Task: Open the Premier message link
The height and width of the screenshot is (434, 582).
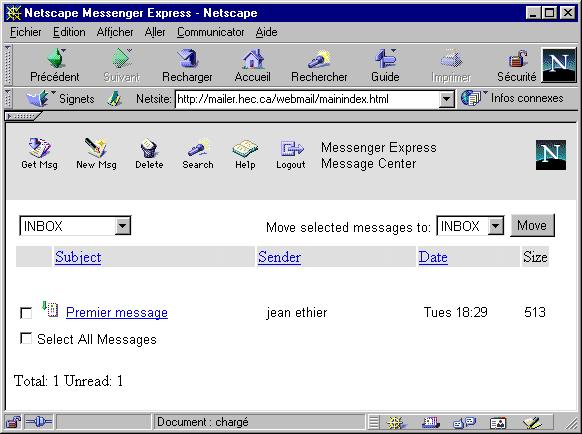Action: pyautogui.click(x=117, y=312)
